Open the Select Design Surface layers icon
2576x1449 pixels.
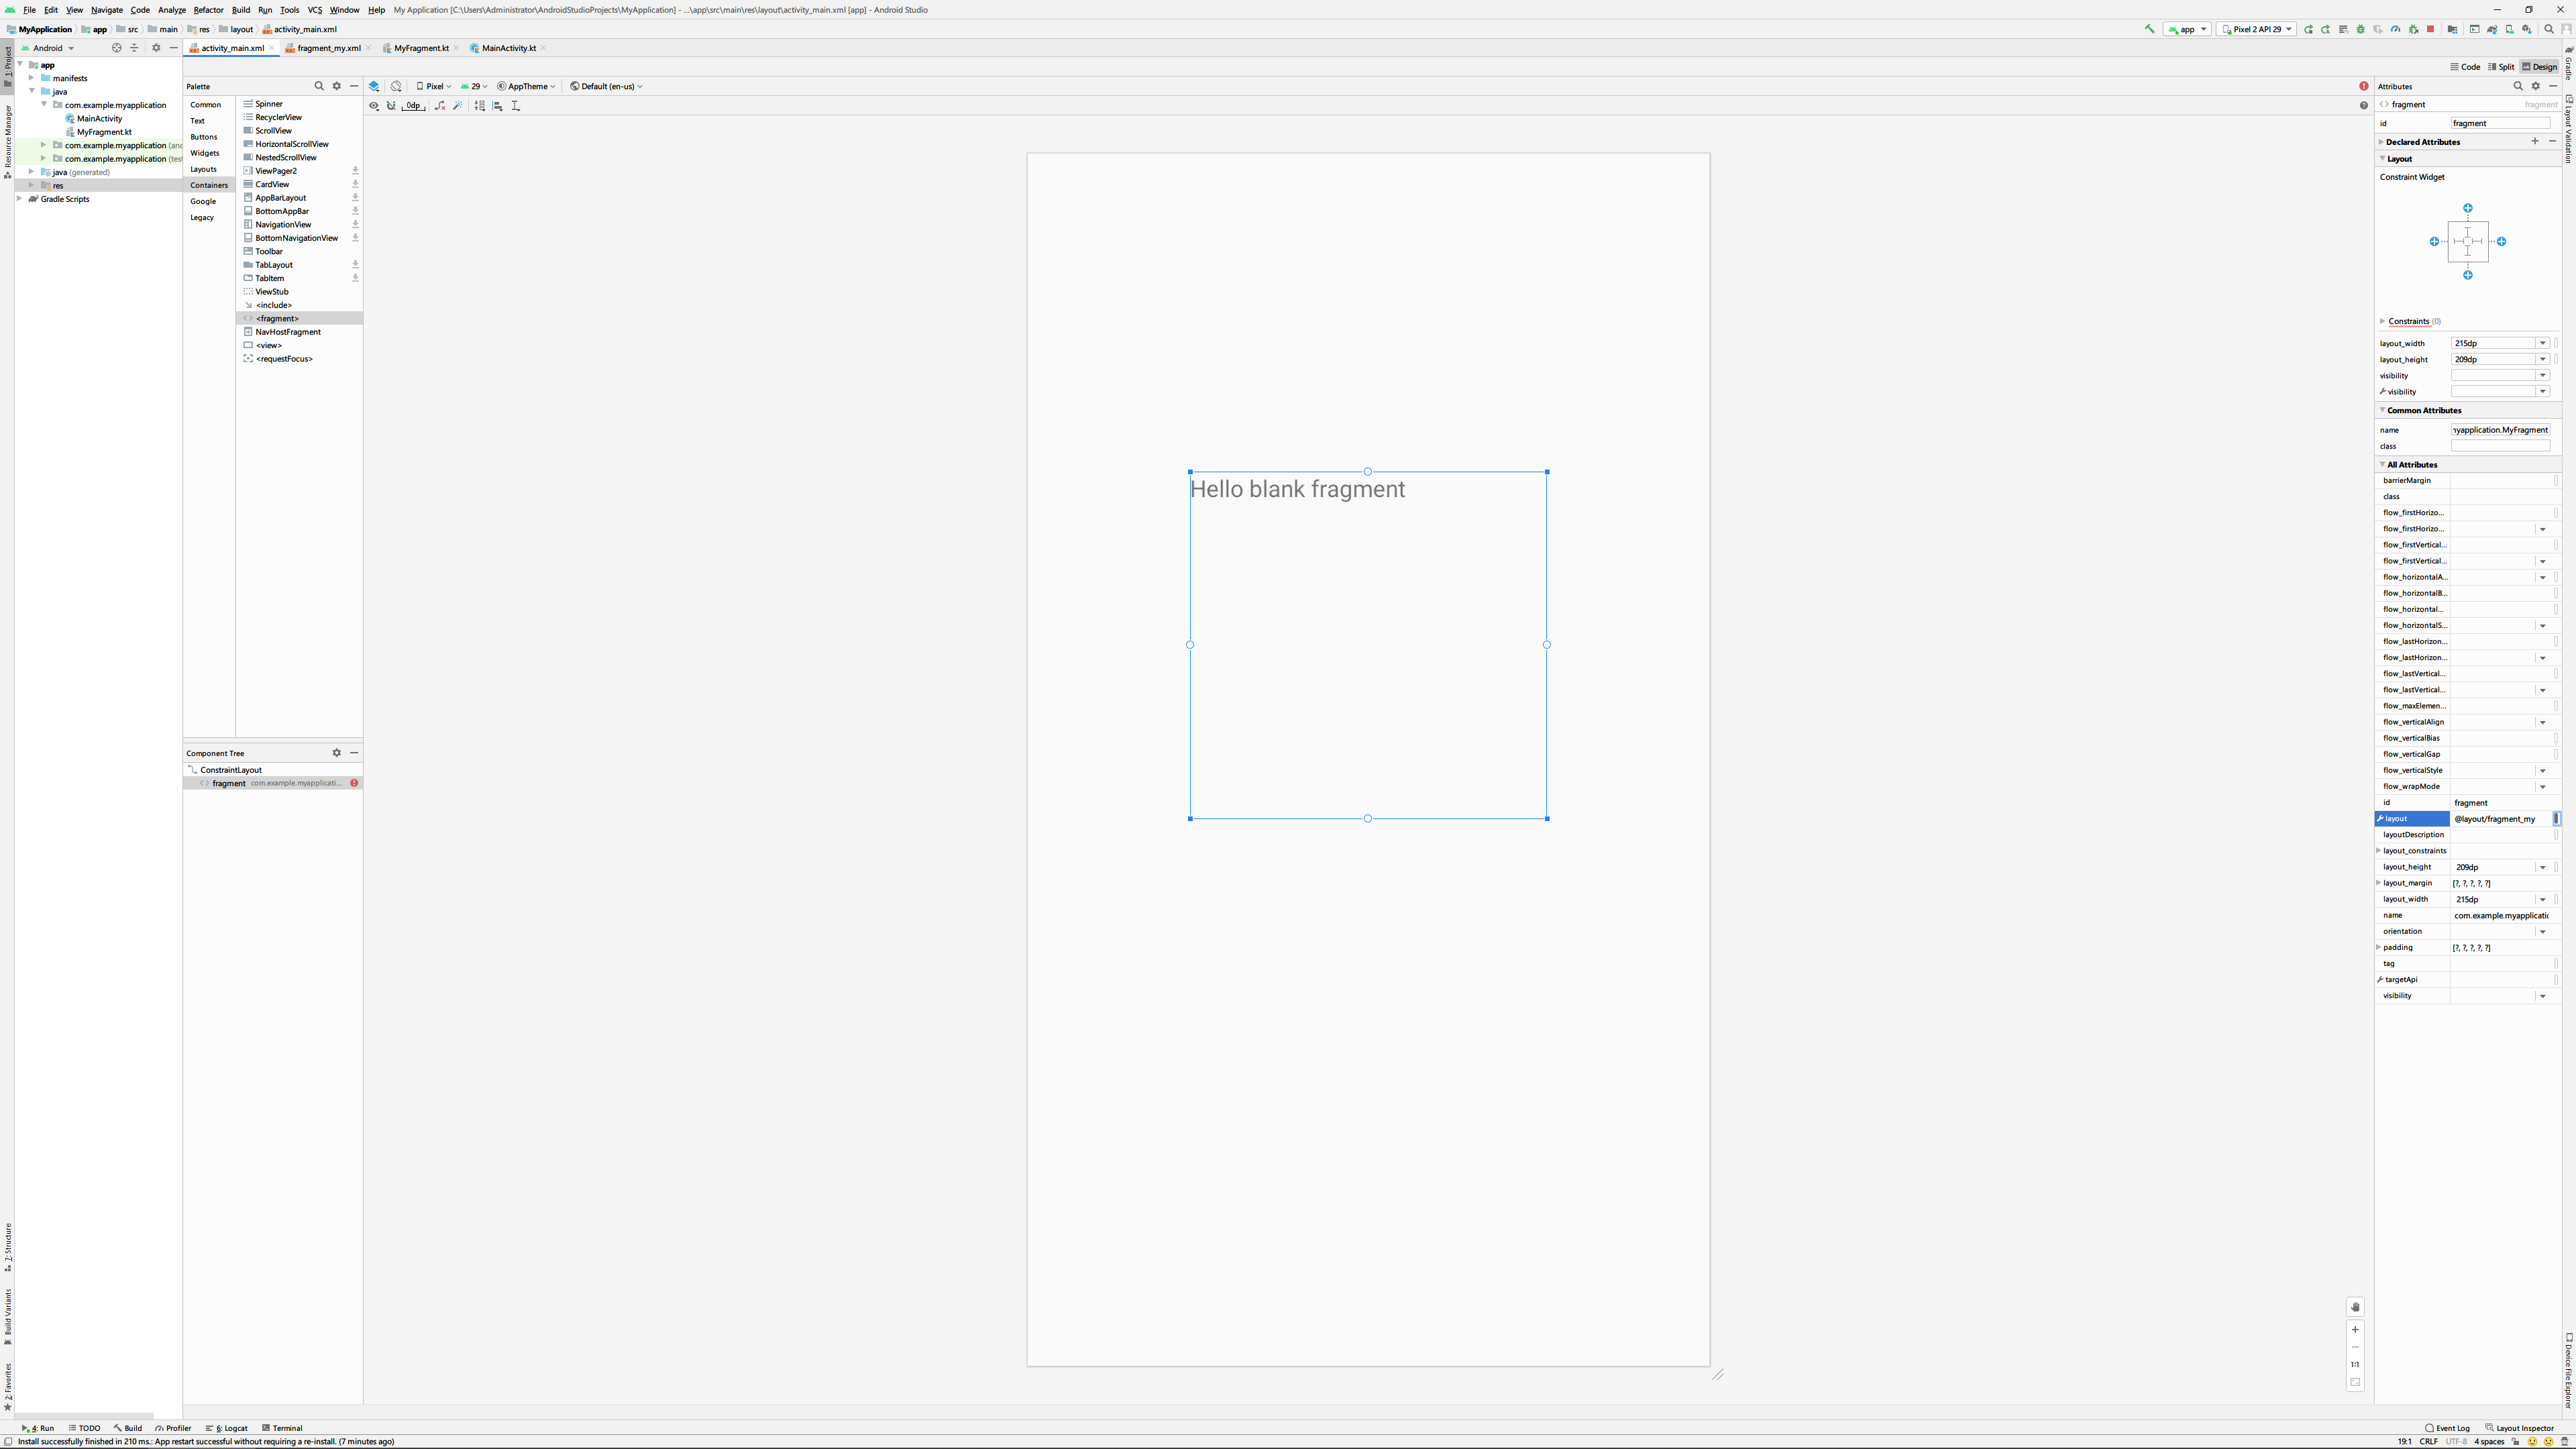tap(374, 86)
